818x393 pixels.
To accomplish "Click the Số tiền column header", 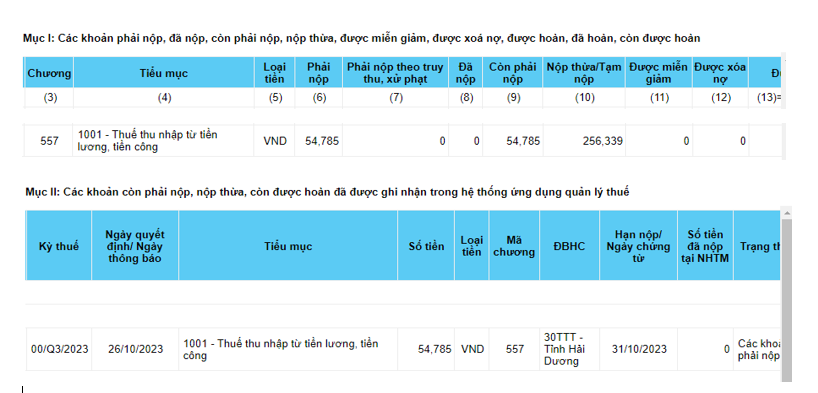I will (x=426, y=246).
